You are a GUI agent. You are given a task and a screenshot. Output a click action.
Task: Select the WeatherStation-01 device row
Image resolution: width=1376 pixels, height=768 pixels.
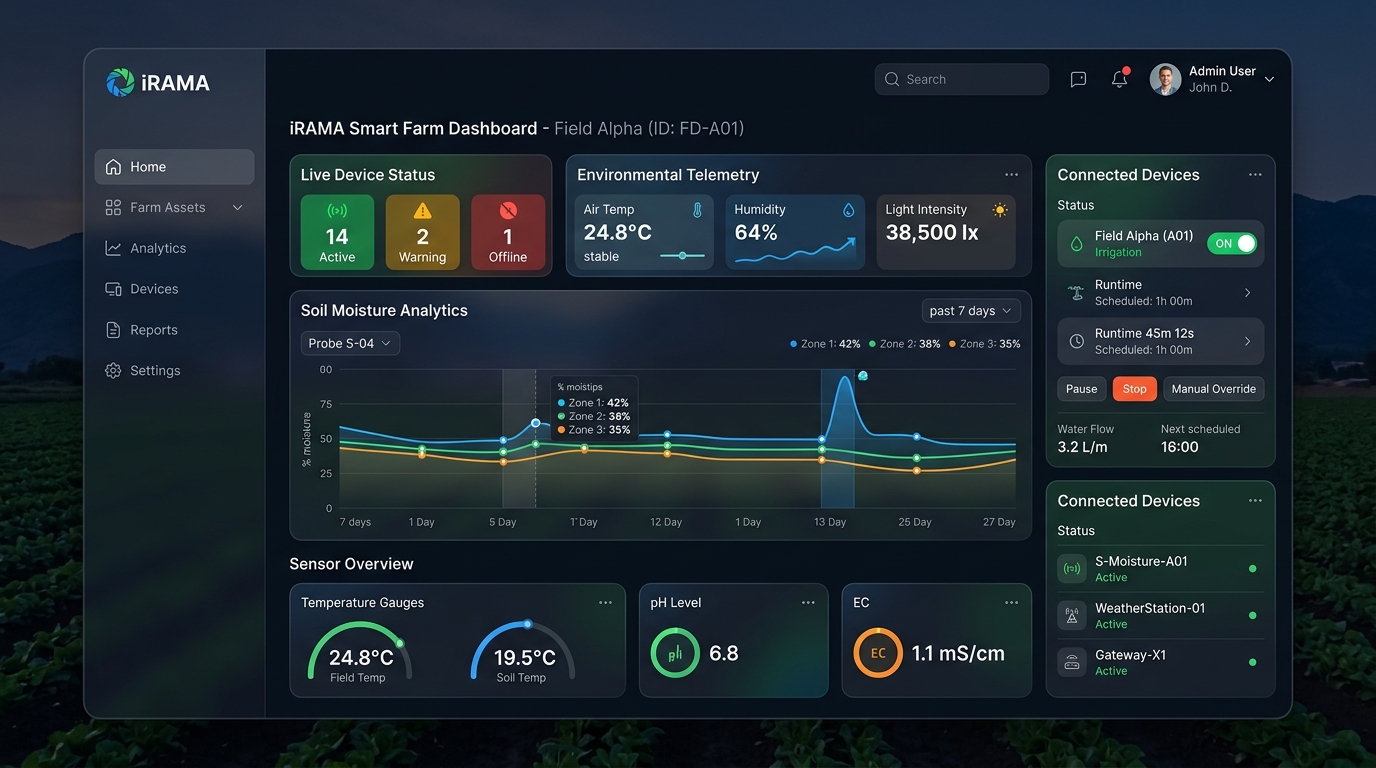pyautogui.click(x=1161, y=615)
